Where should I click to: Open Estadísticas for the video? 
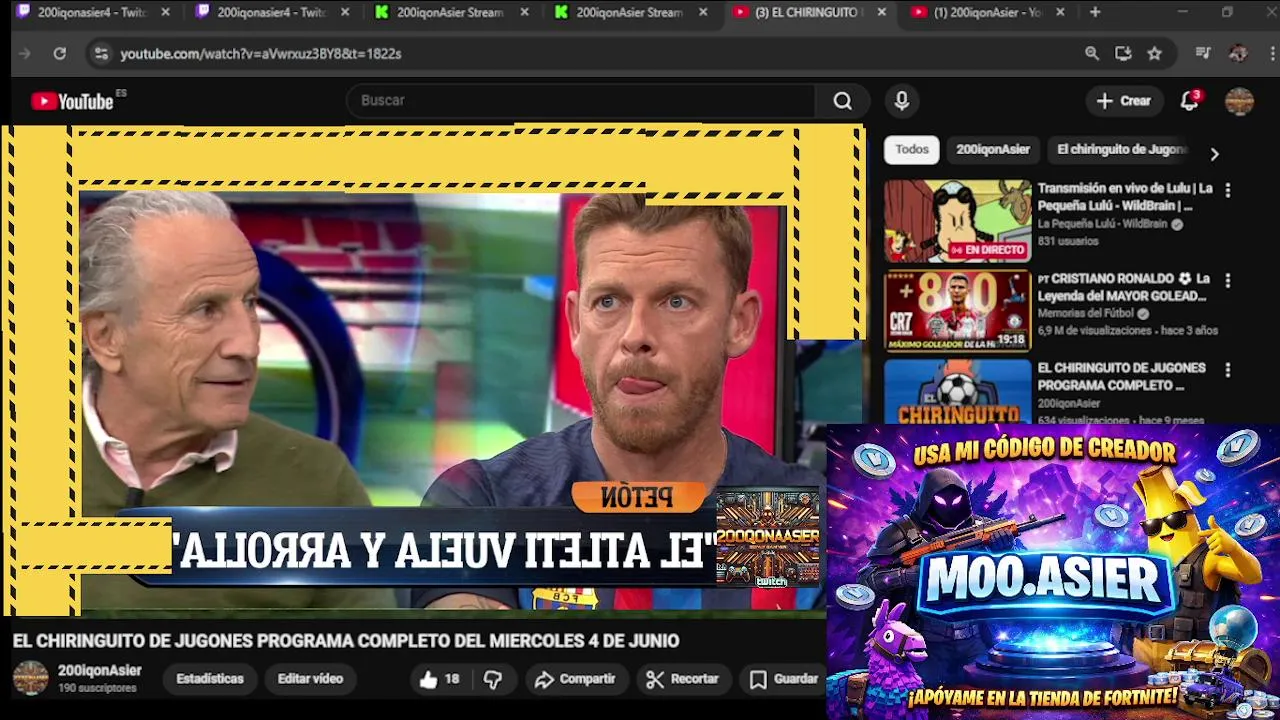(x=210, y=679)
